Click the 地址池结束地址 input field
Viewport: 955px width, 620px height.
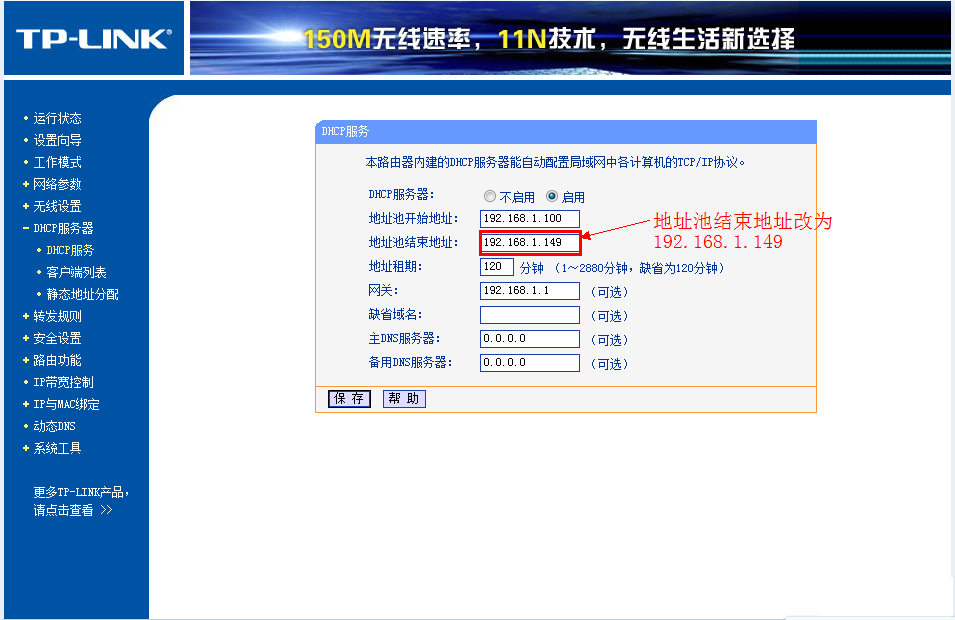tap(529, 243)
